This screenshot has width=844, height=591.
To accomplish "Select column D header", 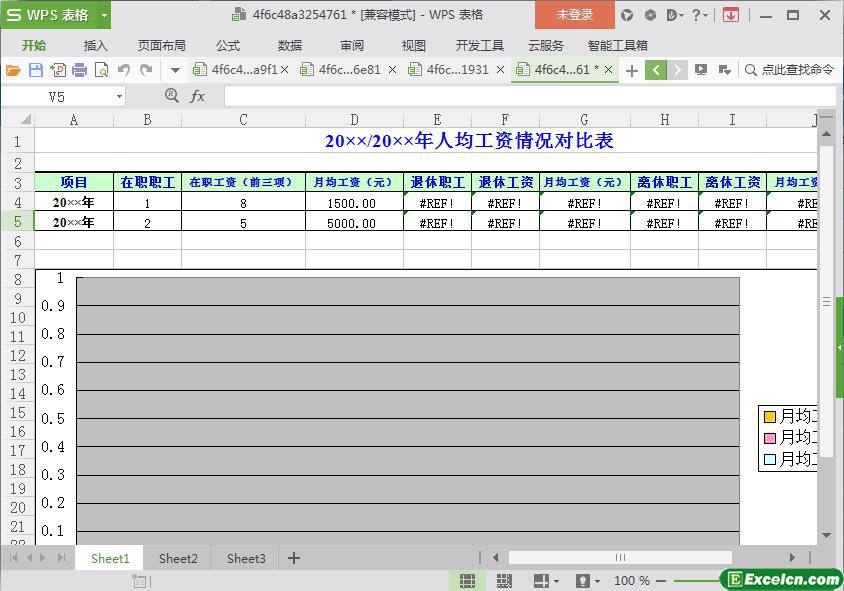I will pos(354,119).
